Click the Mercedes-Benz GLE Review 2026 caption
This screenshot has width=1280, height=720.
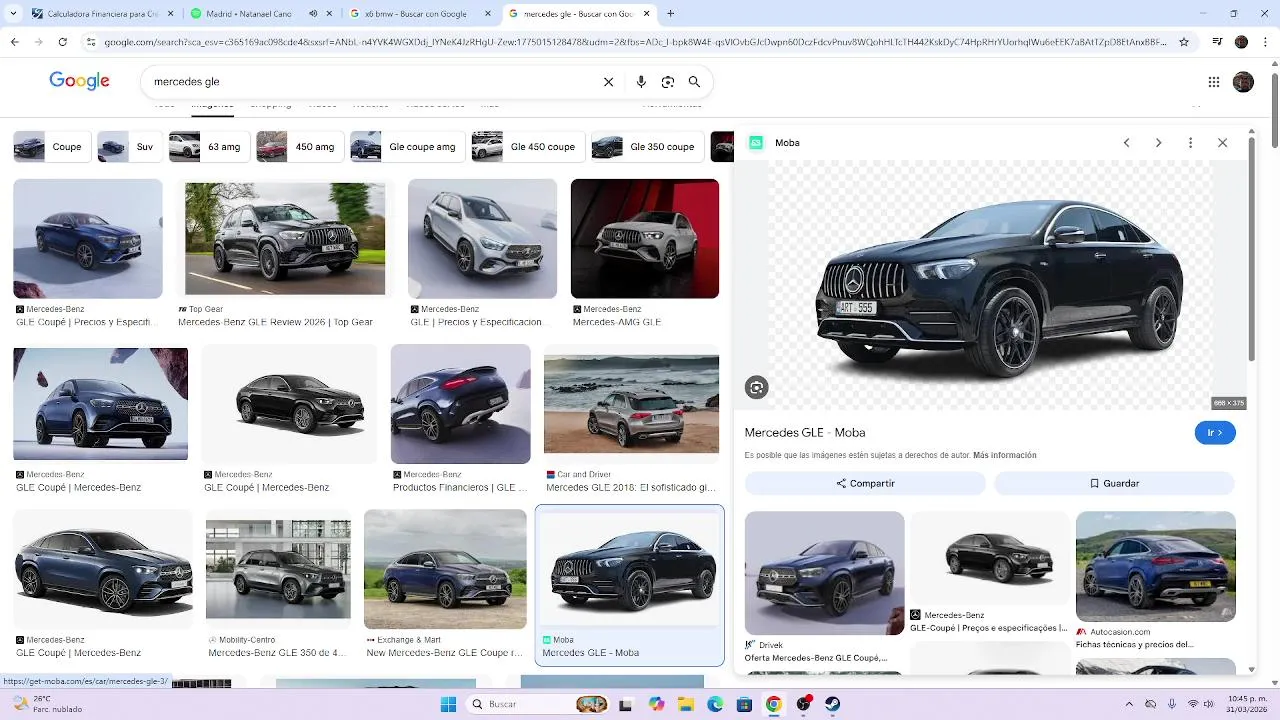pyautogui.click(x=275, y=322)
